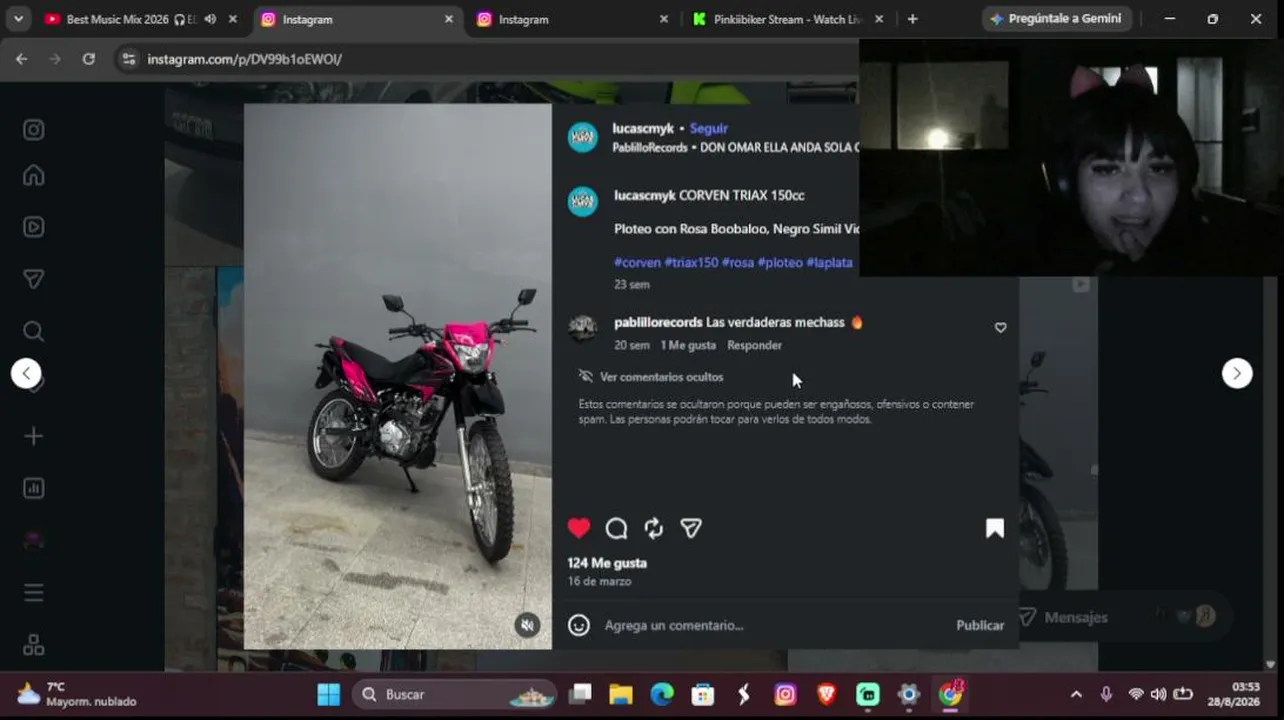Follow lucascmyk with Seguir
This screenshot has width=1284, height=720.
(x=709, y=128)
